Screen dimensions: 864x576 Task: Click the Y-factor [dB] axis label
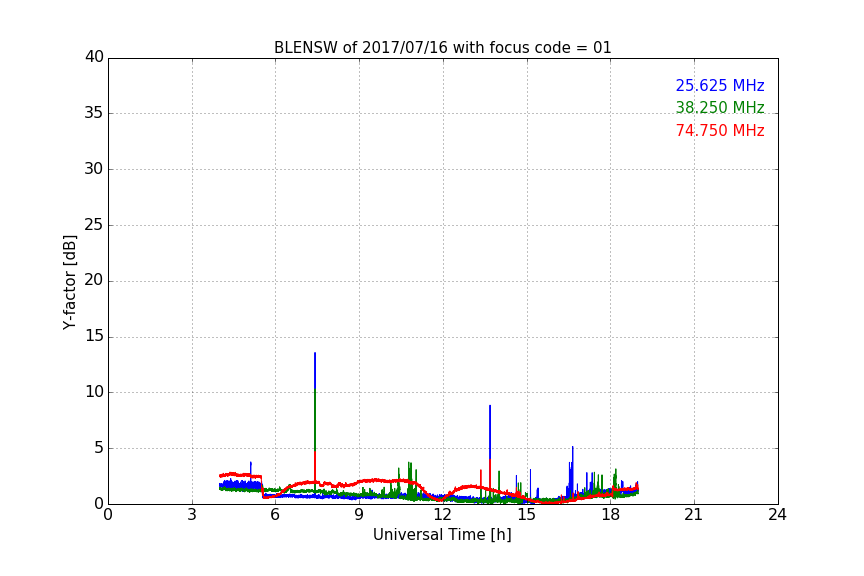click(69, 283)
